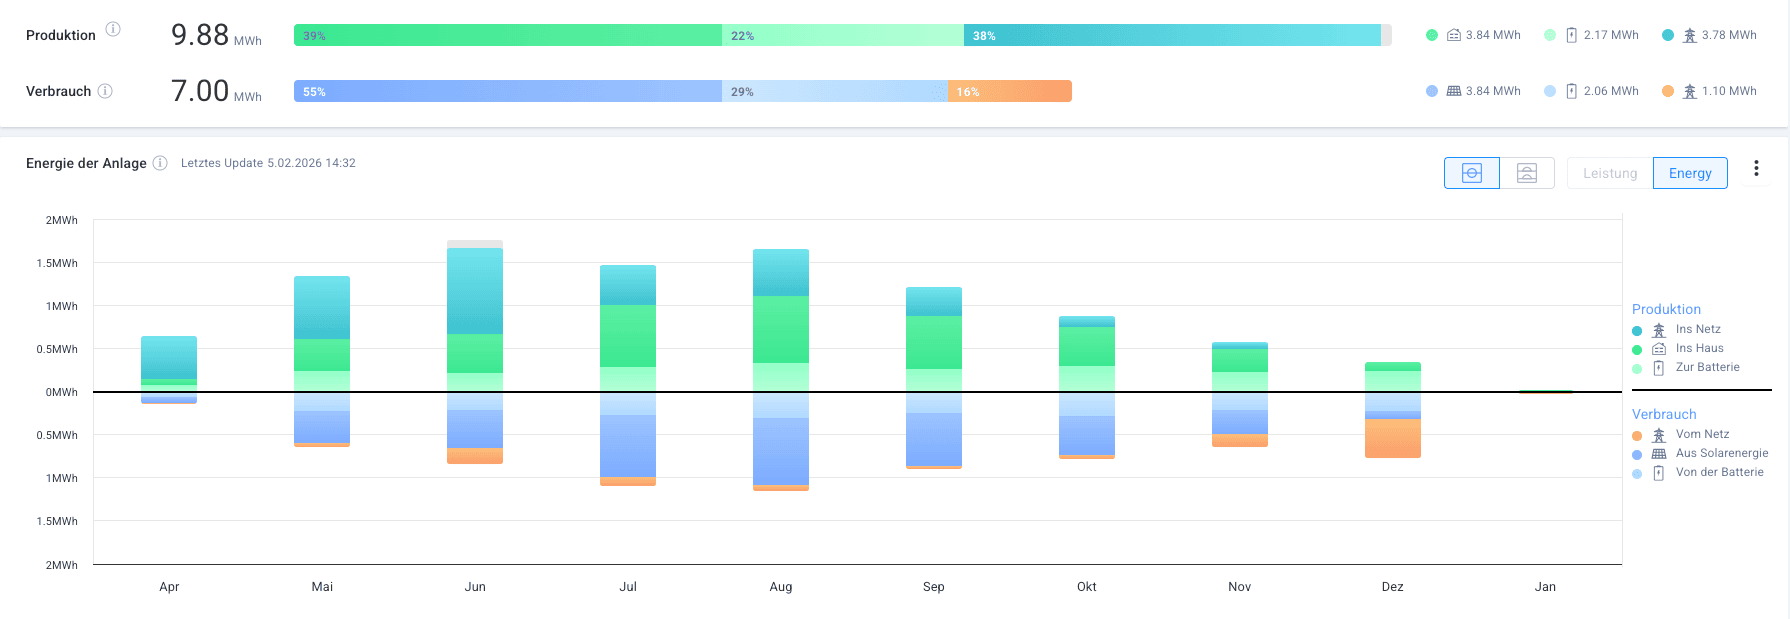Switch to the combined chart view toggle

pyautogui.click(x=1472, y=173)
